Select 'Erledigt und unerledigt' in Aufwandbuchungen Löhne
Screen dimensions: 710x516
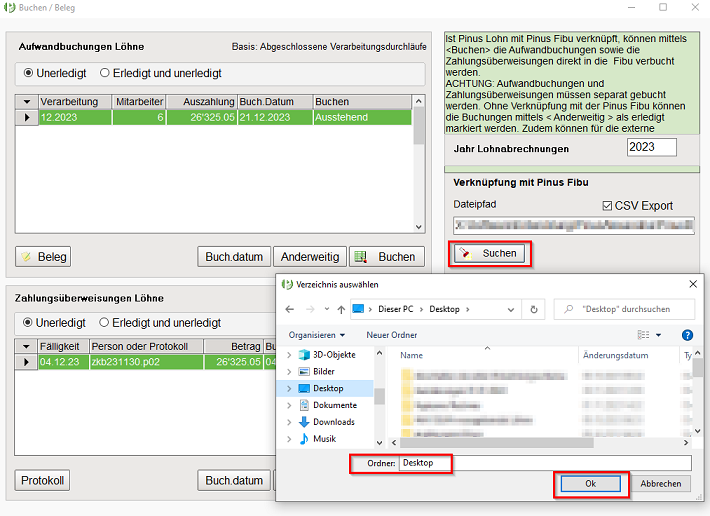tap(161, 73)
